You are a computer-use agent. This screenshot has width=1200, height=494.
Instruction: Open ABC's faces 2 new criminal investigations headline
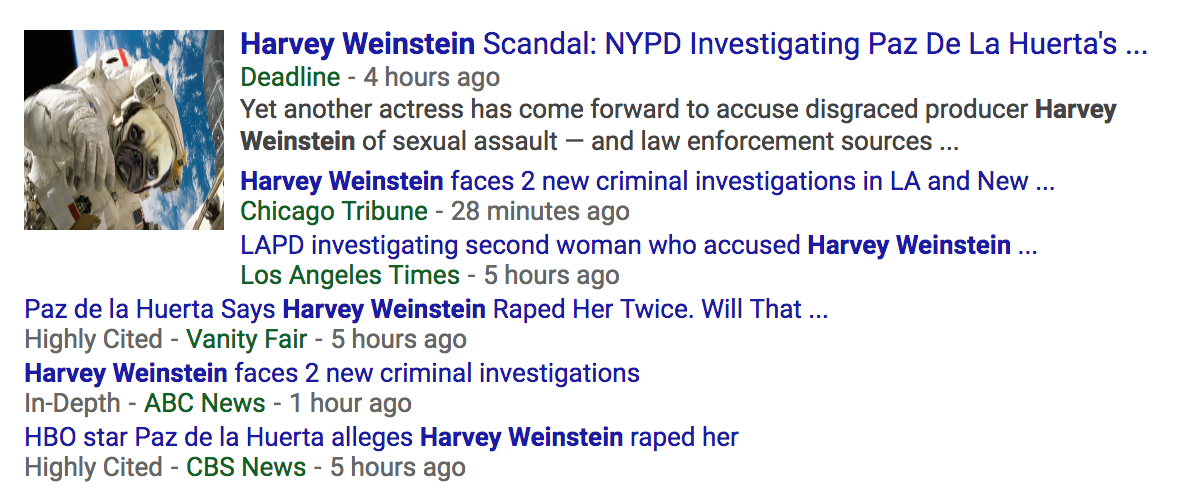point(332,374)
